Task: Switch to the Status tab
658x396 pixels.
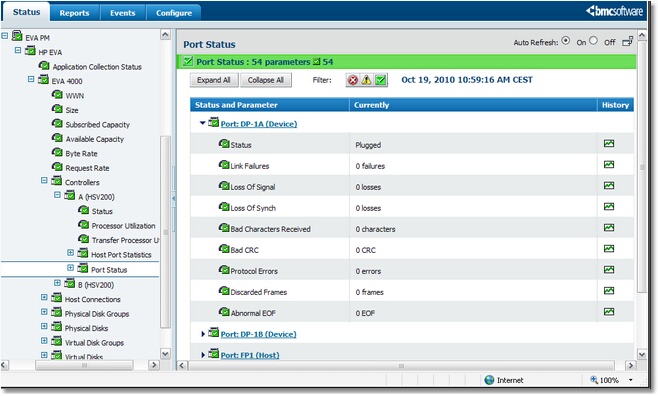Action: click(26, 12)
